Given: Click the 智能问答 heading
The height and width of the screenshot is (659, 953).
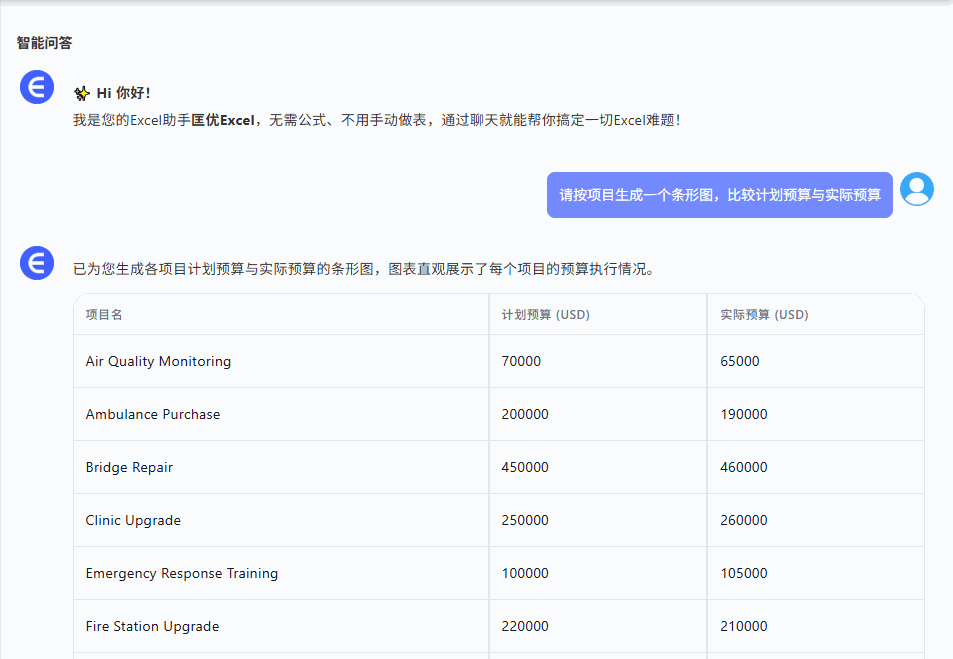Looking at the screenshot, I should pos(44,43).
